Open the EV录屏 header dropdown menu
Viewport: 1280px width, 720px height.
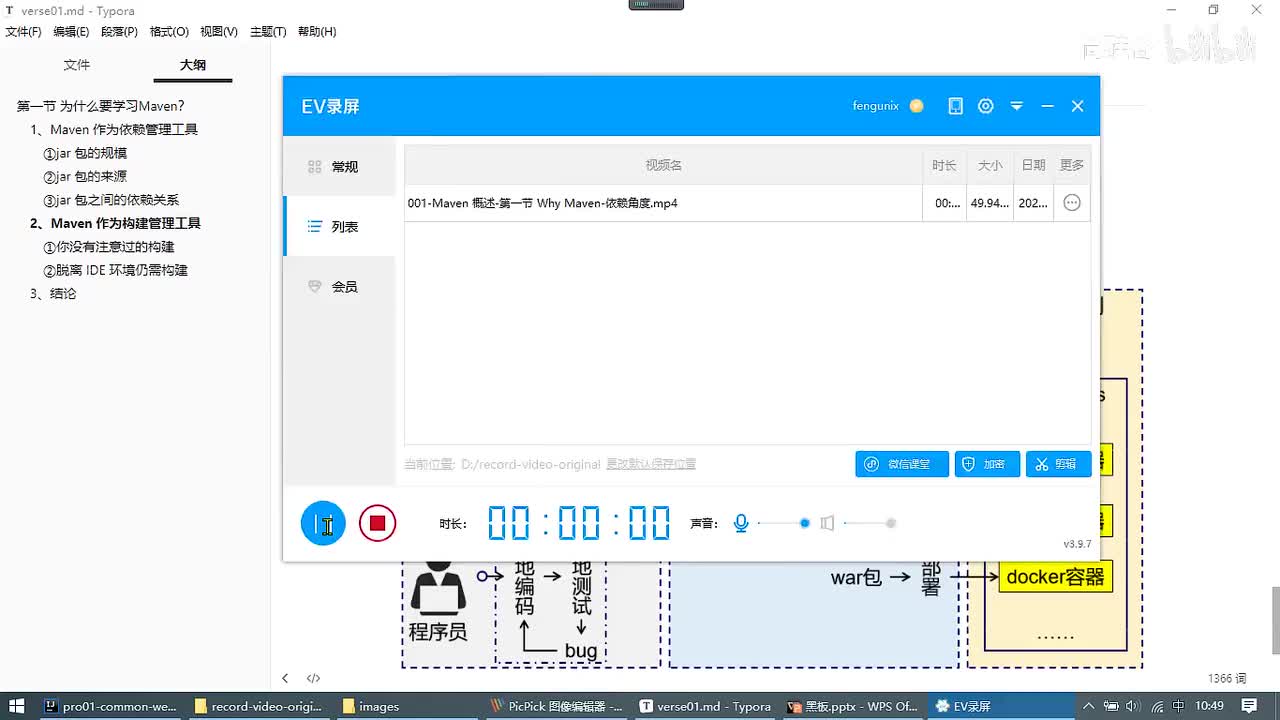click(x=1017, y=106)
